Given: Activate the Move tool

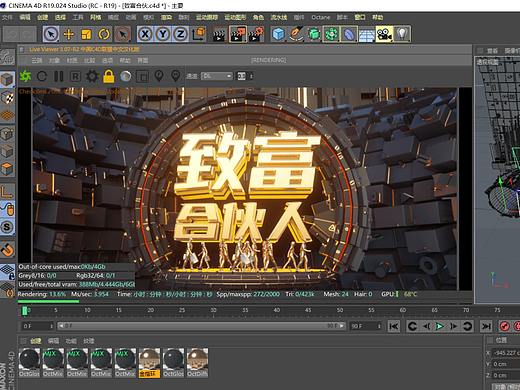Looking at the screenshot, I should coord(69,34).
